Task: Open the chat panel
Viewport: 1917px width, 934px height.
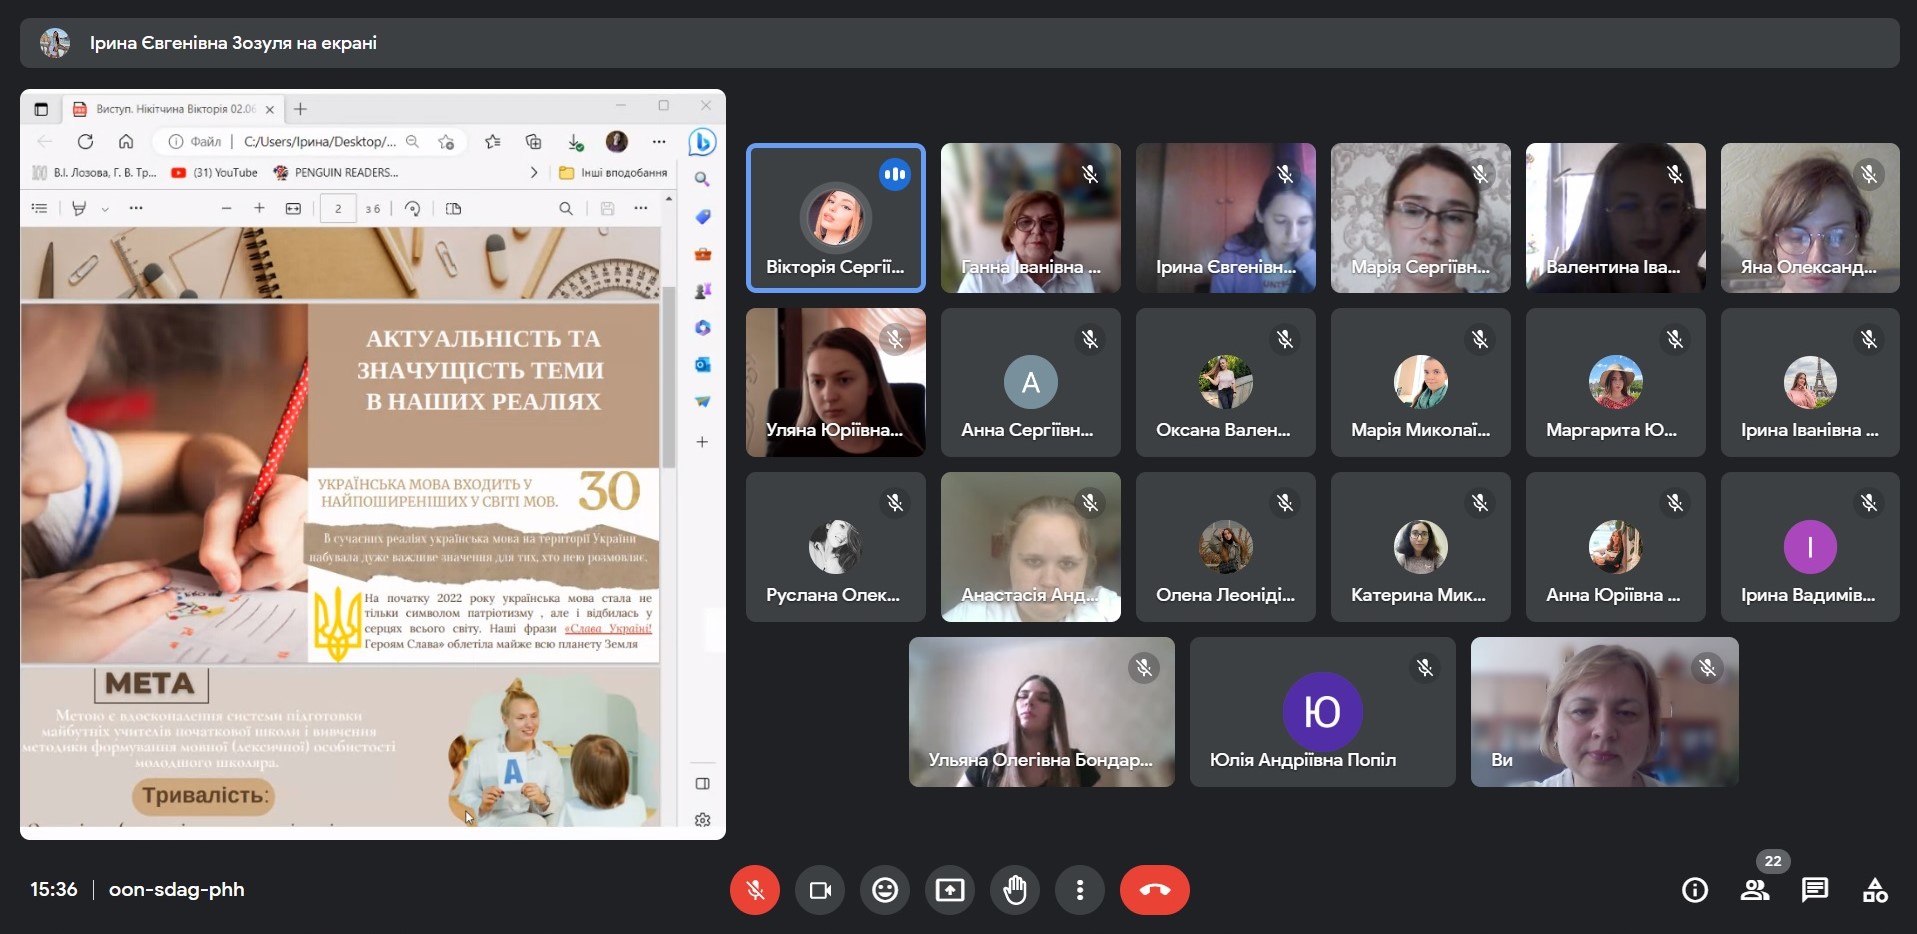Action: point(1814,890)
